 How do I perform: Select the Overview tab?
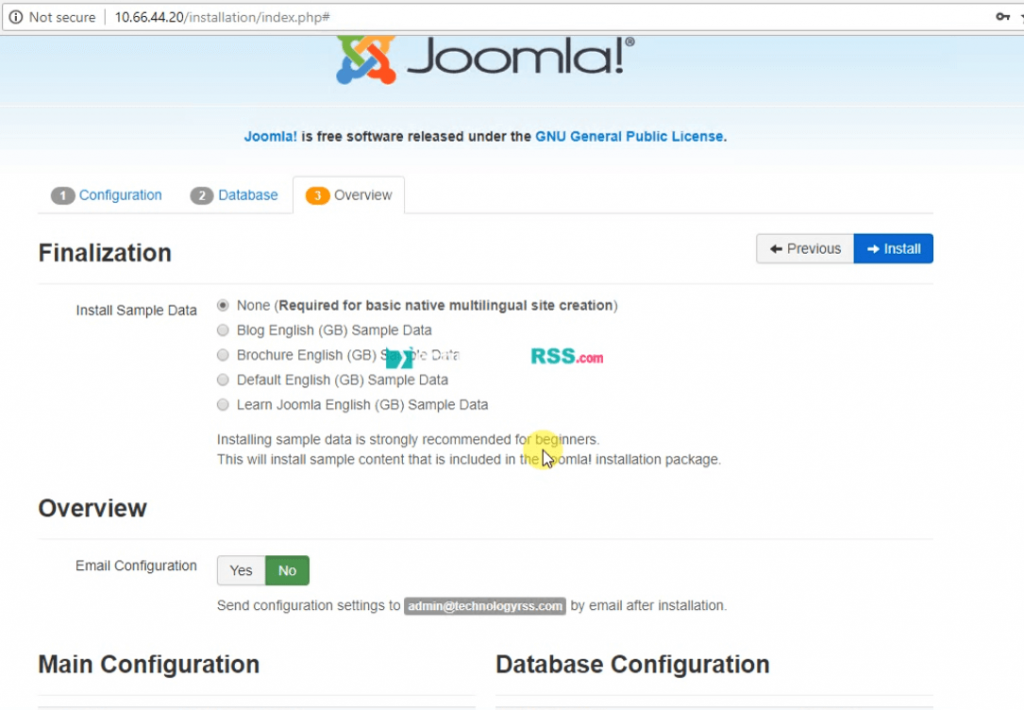point(349,195)
